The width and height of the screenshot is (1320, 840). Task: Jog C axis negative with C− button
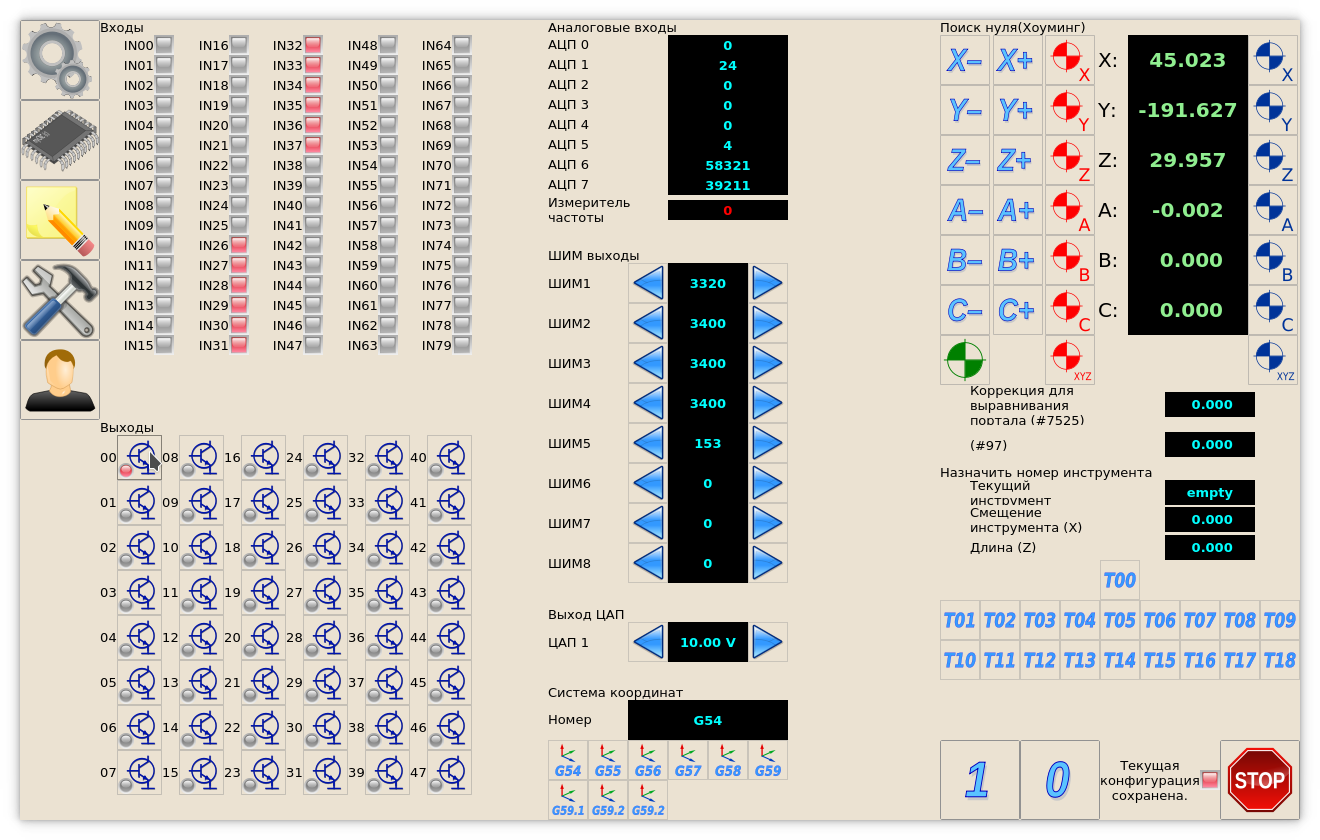coord(965,310)
